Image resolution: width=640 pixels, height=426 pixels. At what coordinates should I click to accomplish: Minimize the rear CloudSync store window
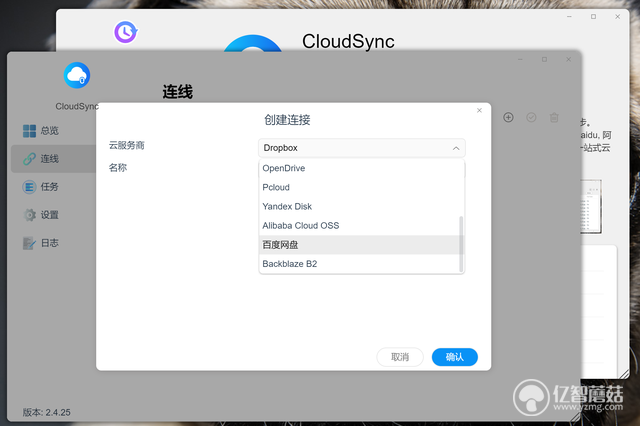tap(569, 16)
